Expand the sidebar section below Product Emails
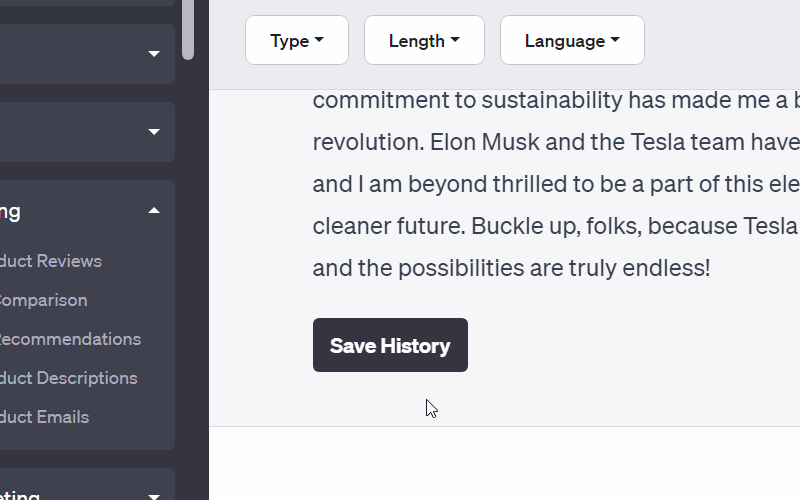The width and height of the screenshot is (800, 500). (154, 495)
